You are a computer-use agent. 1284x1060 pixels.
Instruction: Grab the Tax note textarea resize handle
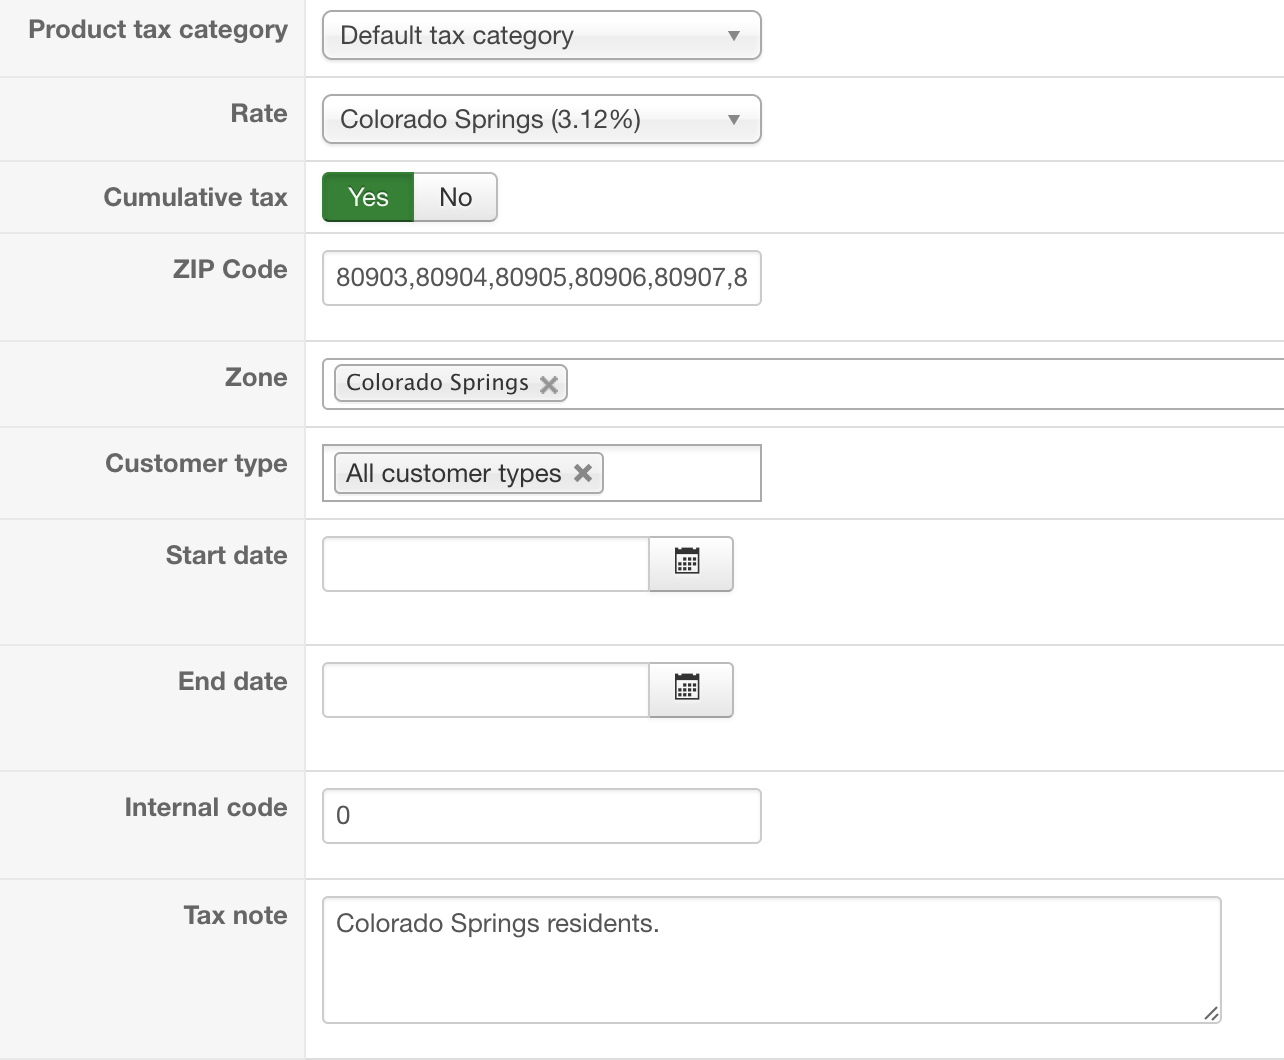click(x=1211, y=1013)
